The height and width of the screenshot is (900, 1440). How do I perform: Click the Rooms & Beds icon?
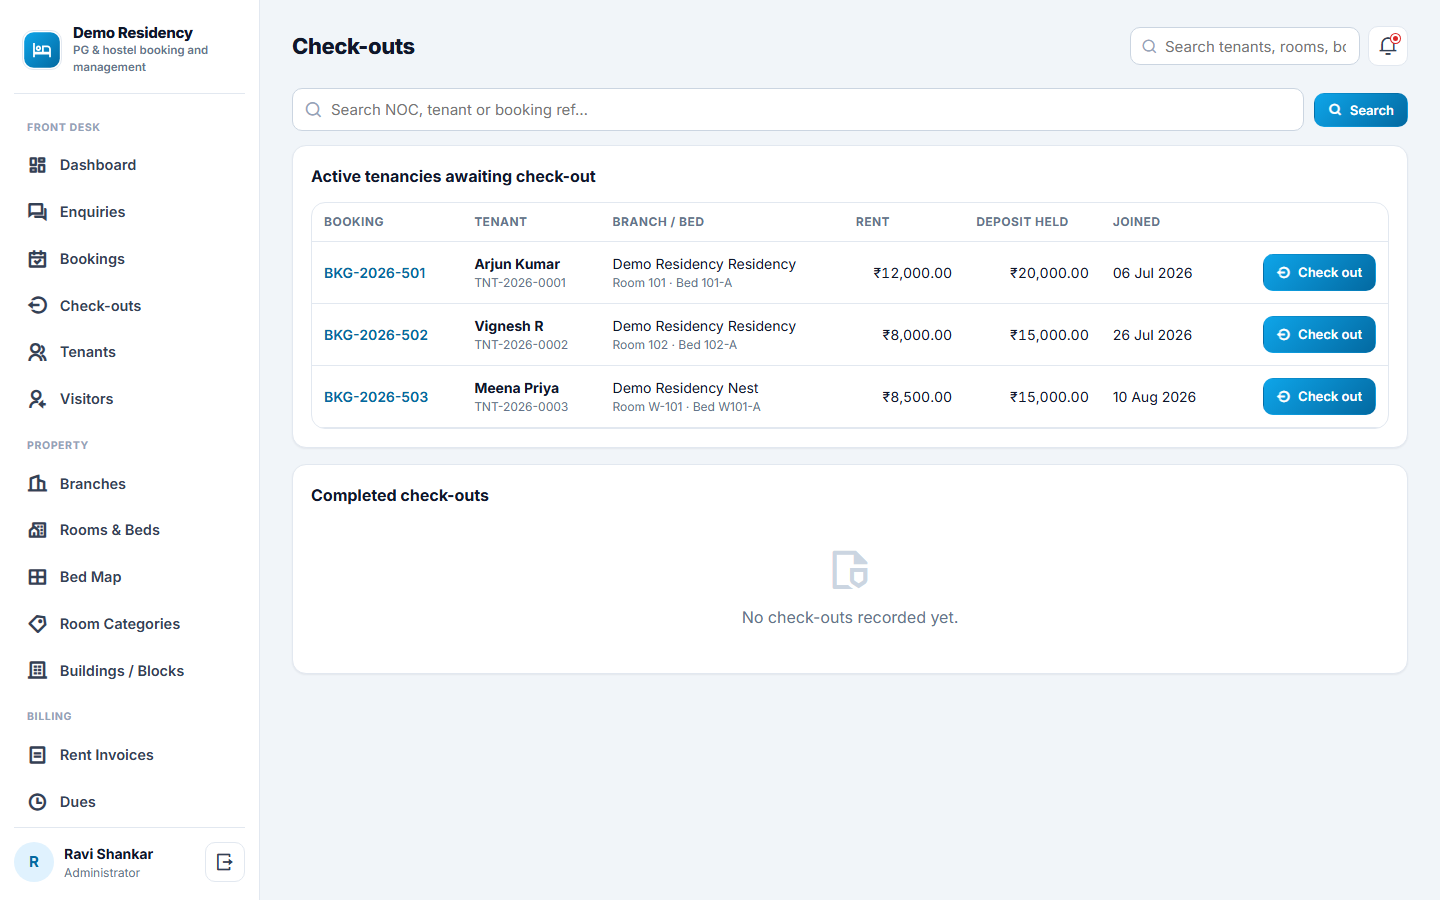[x=37, y=530]
